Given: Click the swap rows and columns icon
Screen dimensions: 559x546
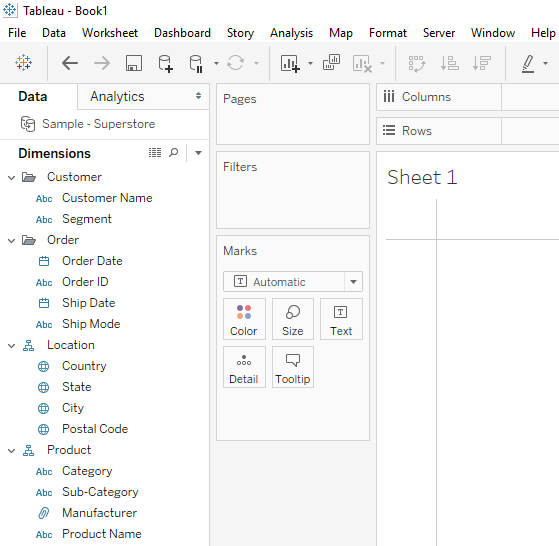Looking at the screenshot, I should coord(416,63).
